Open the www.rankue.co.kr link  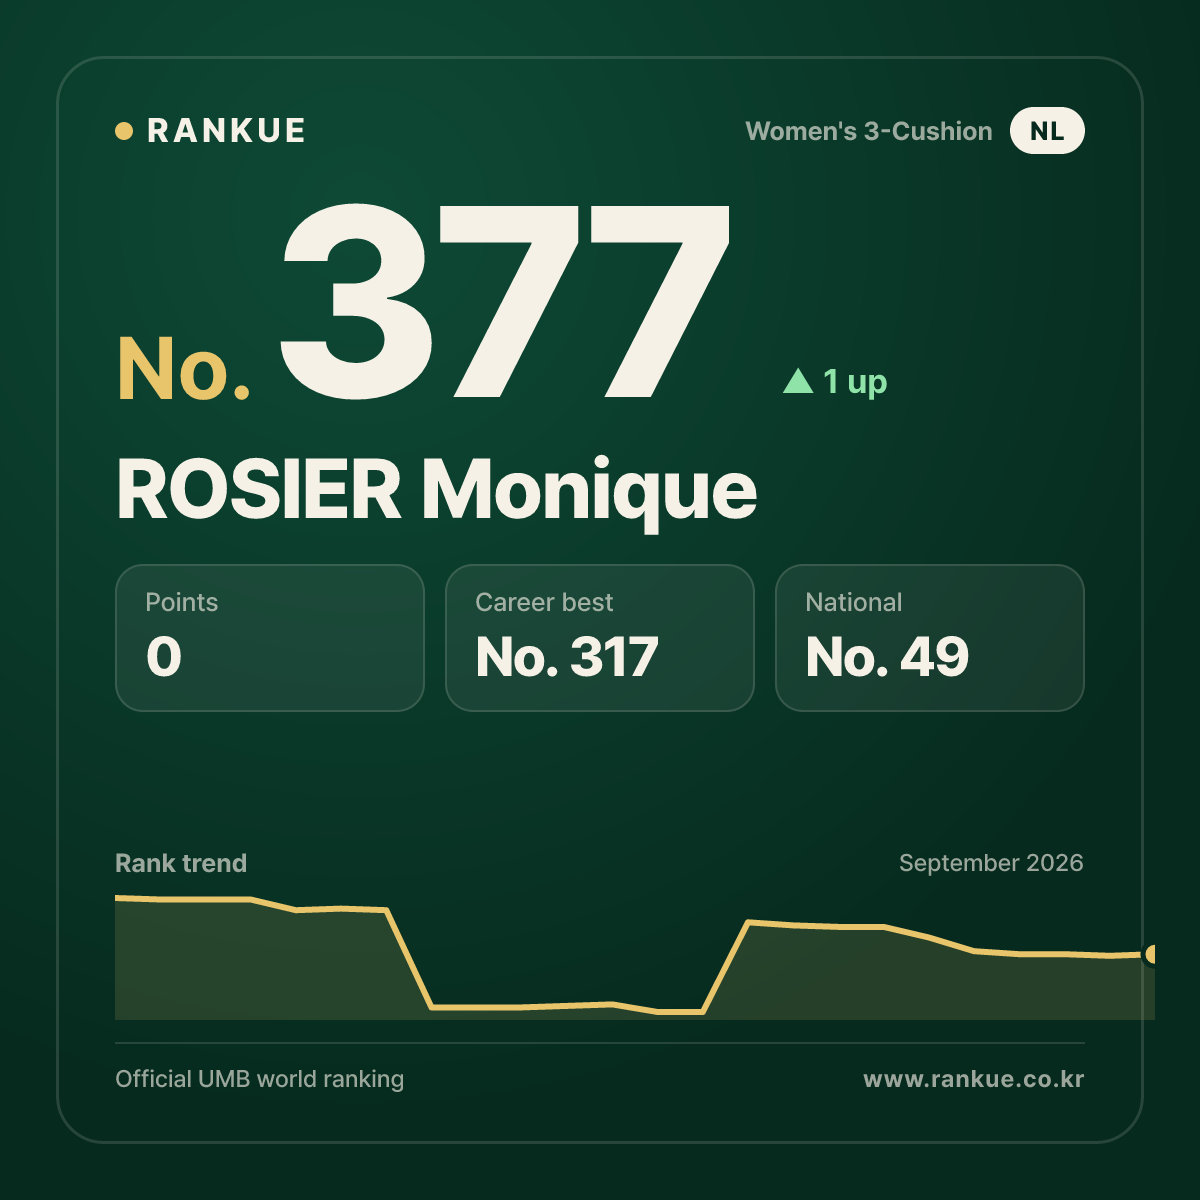973,1079
